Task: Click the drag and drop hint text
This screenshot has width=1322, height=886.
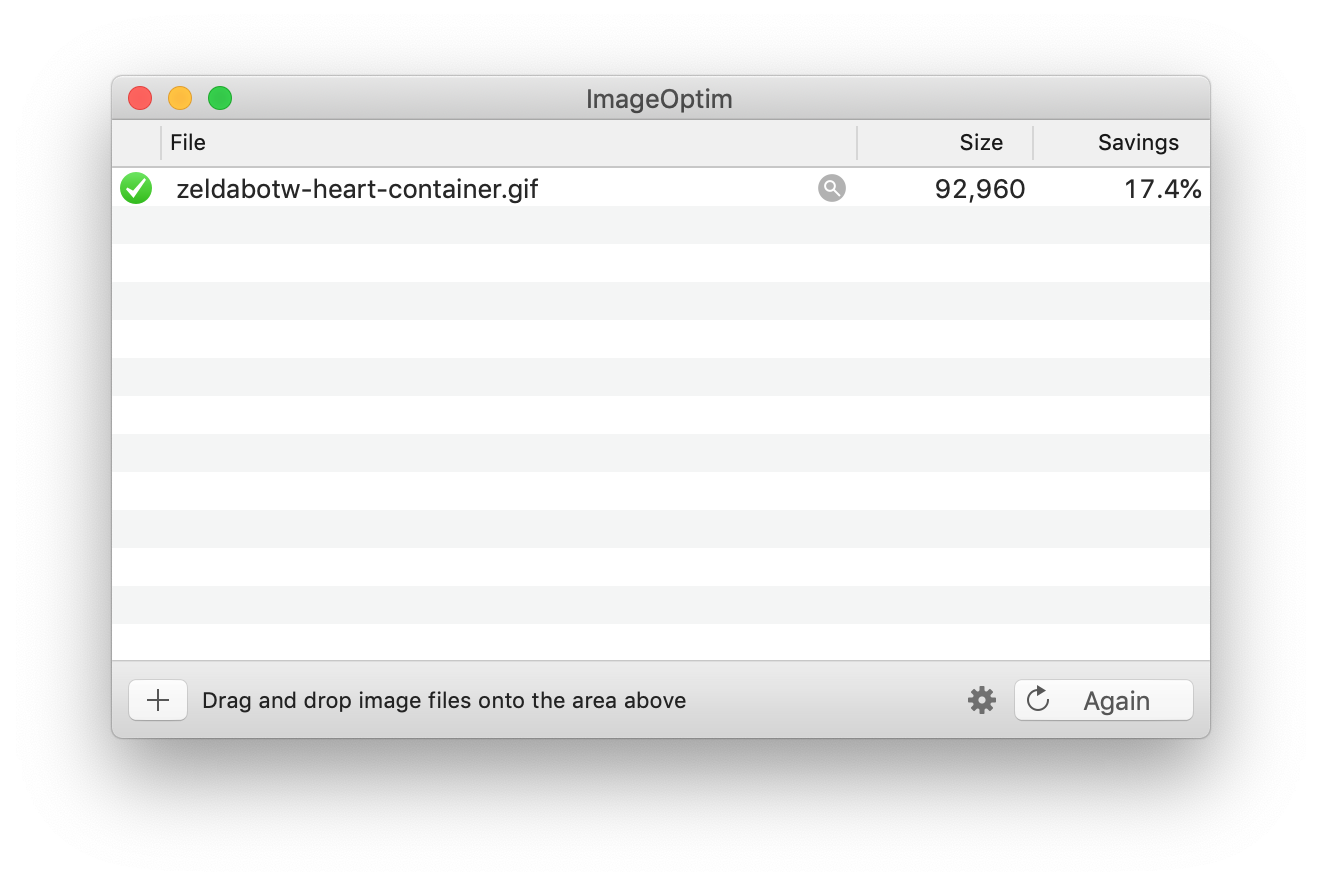Action: tap(444, 700)
